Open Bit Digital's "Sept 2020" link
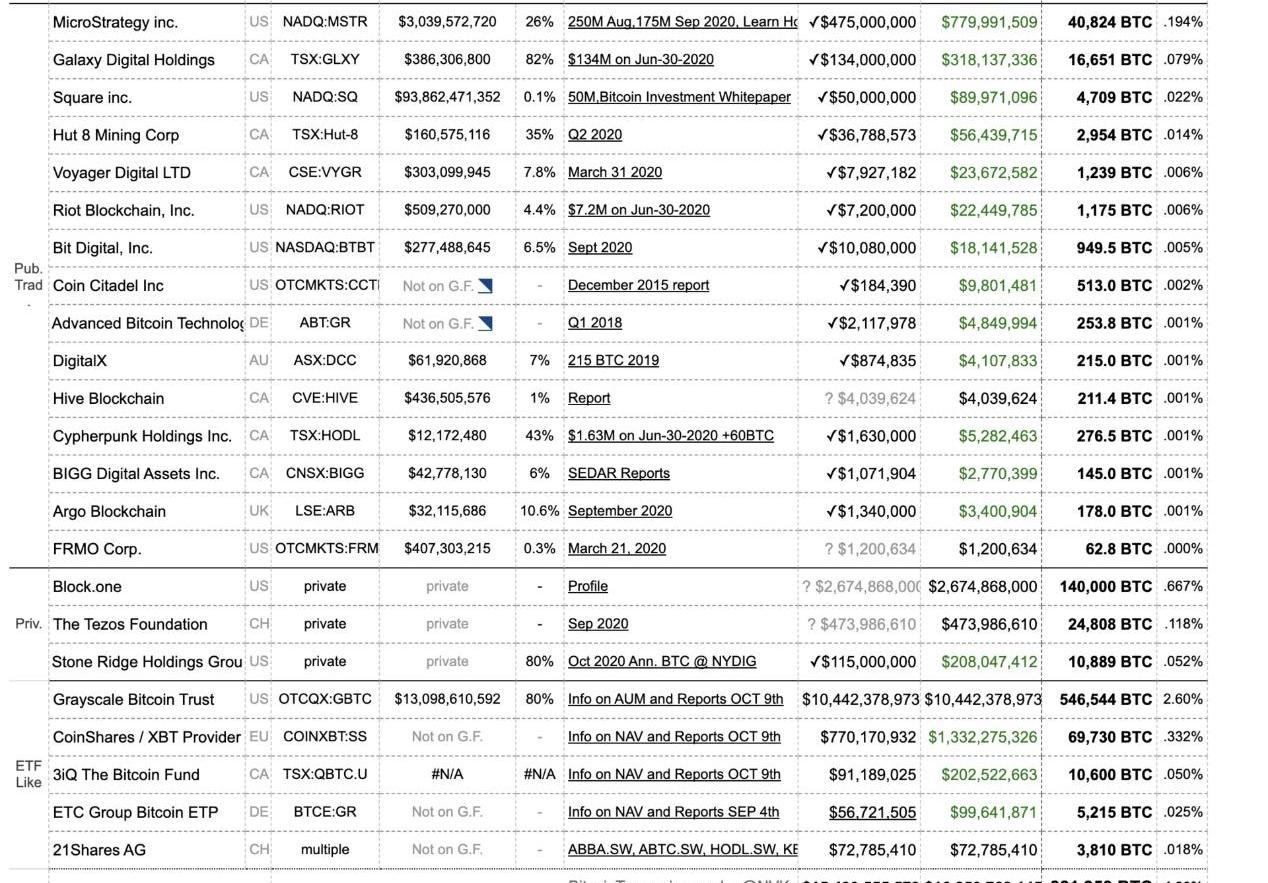 point(599,248)
